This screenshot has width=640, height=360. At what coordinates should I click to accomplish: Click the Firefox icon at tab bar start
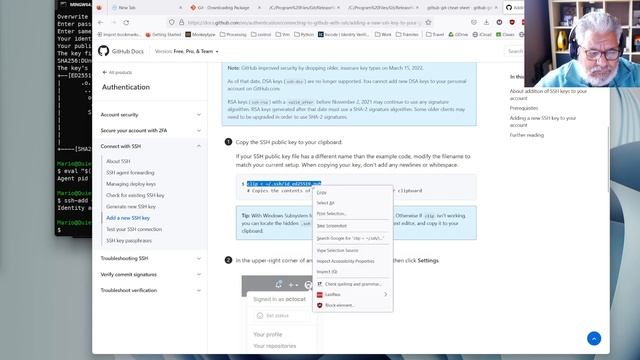click(99, 7)
